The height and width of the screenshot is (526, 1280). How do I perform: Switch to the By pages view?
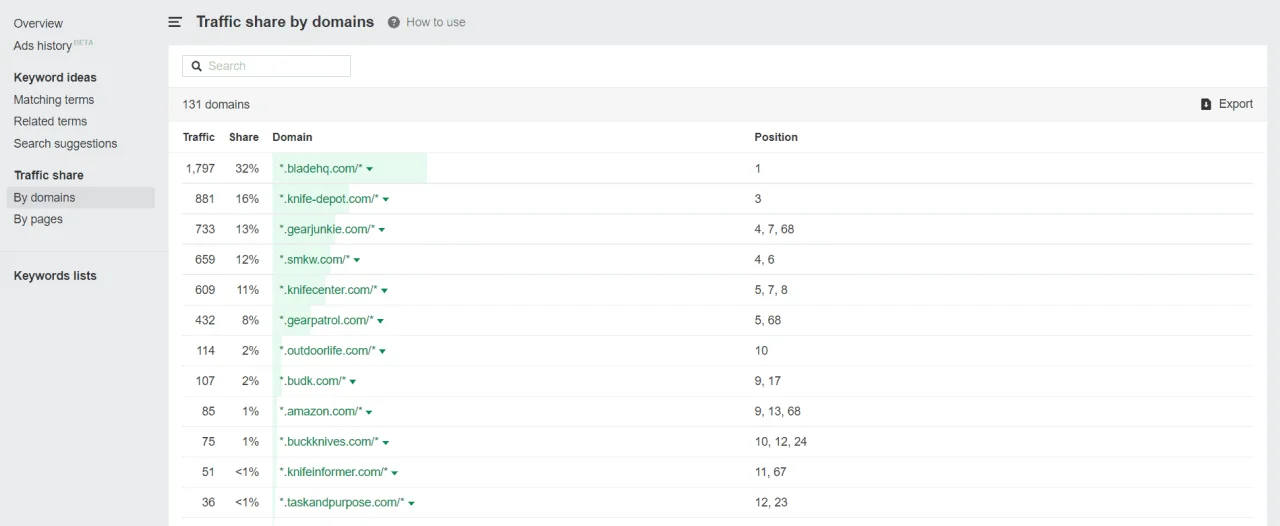coord(38,220)
